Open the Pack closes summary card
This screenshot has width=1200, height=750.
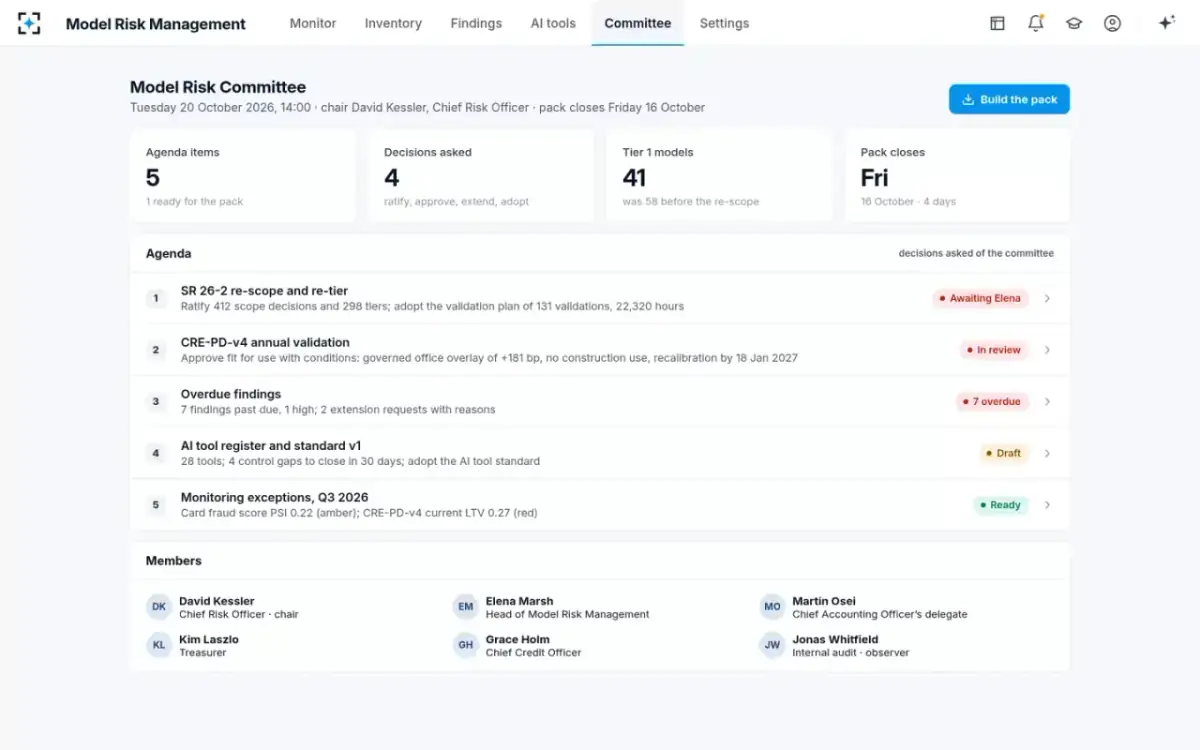pos(958,175)
